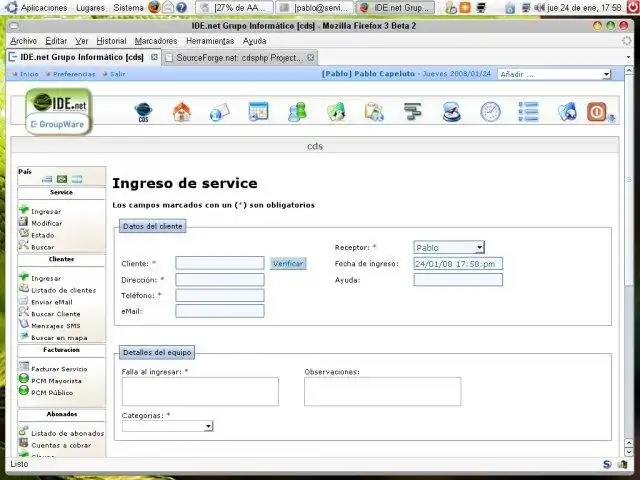Open the Lugares panel menu
This screenshot has width=640, height=480.
coord(90,7)
